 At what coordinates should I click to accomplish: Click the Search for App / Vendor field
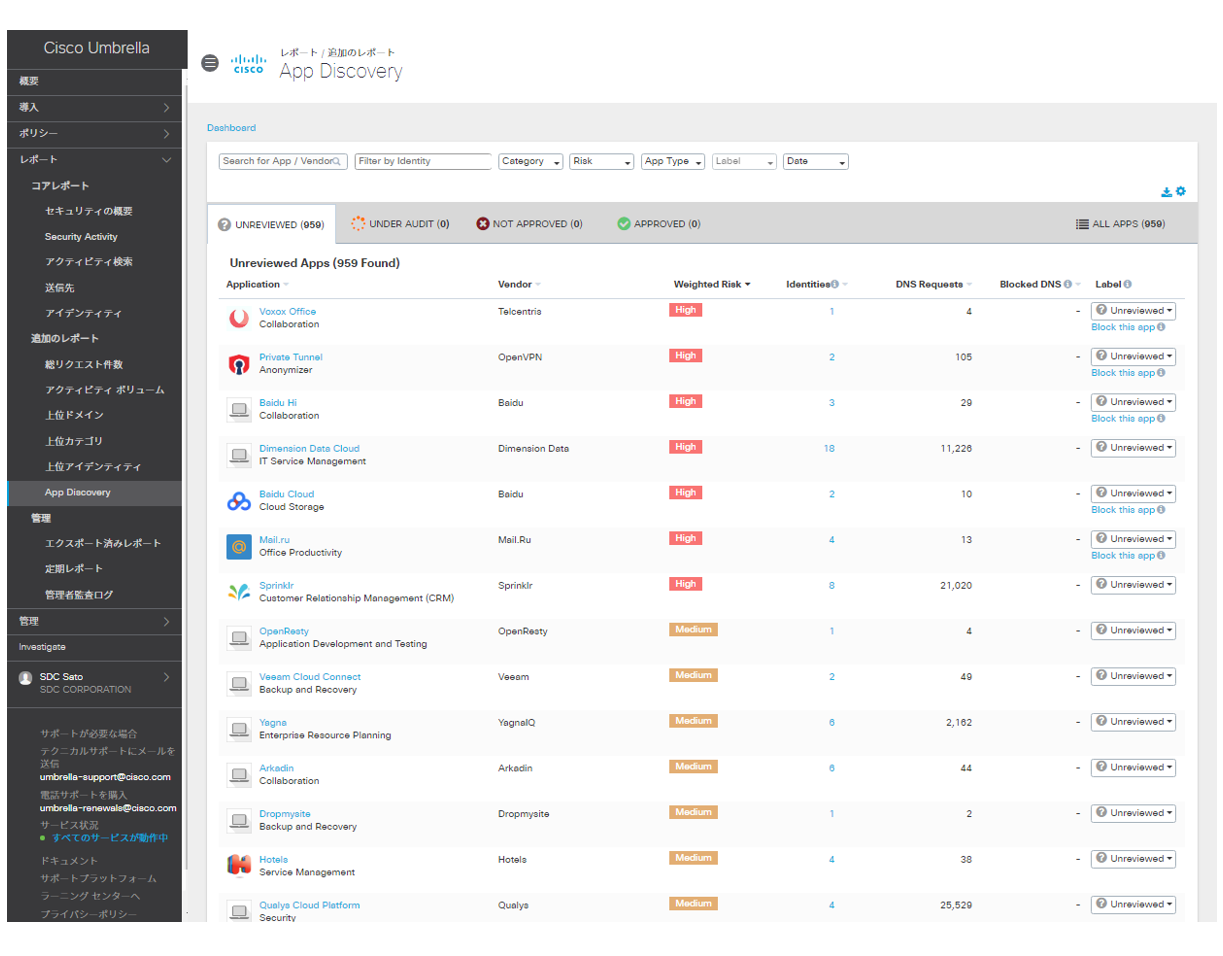pyautogui.click(x=283, y=161)
